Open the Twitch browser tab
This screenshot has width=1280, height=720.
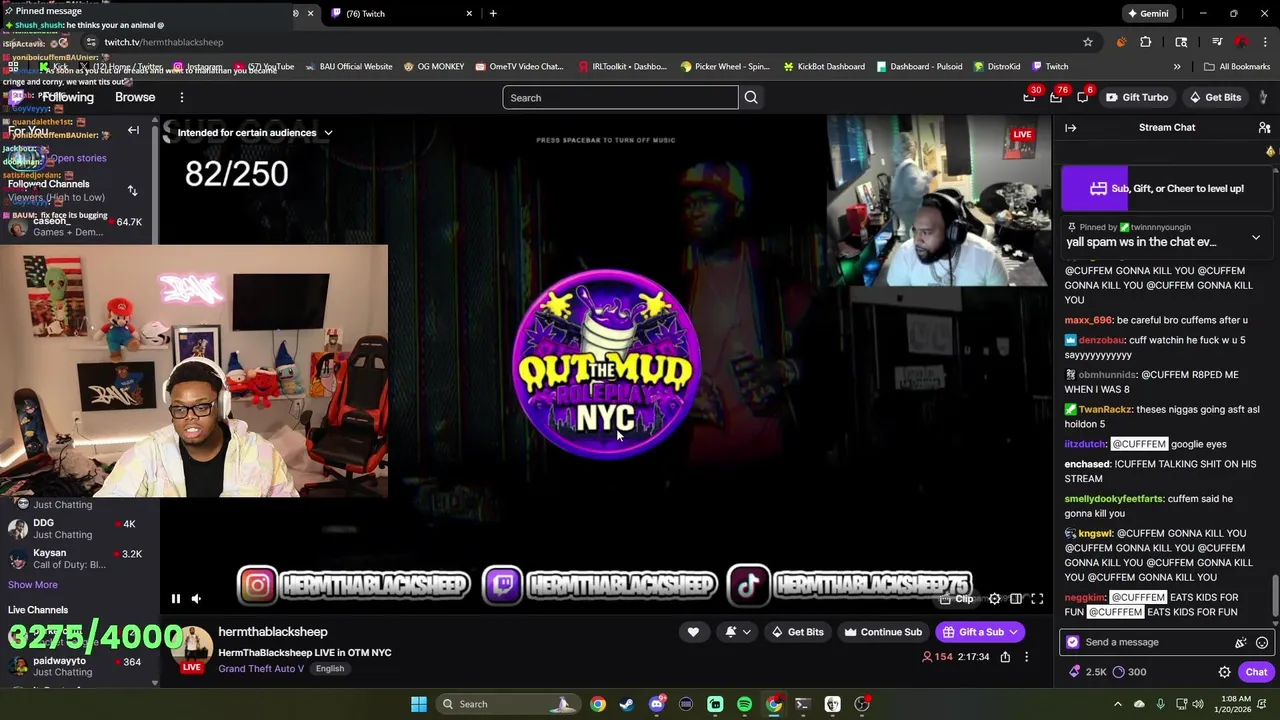[400, 13]
